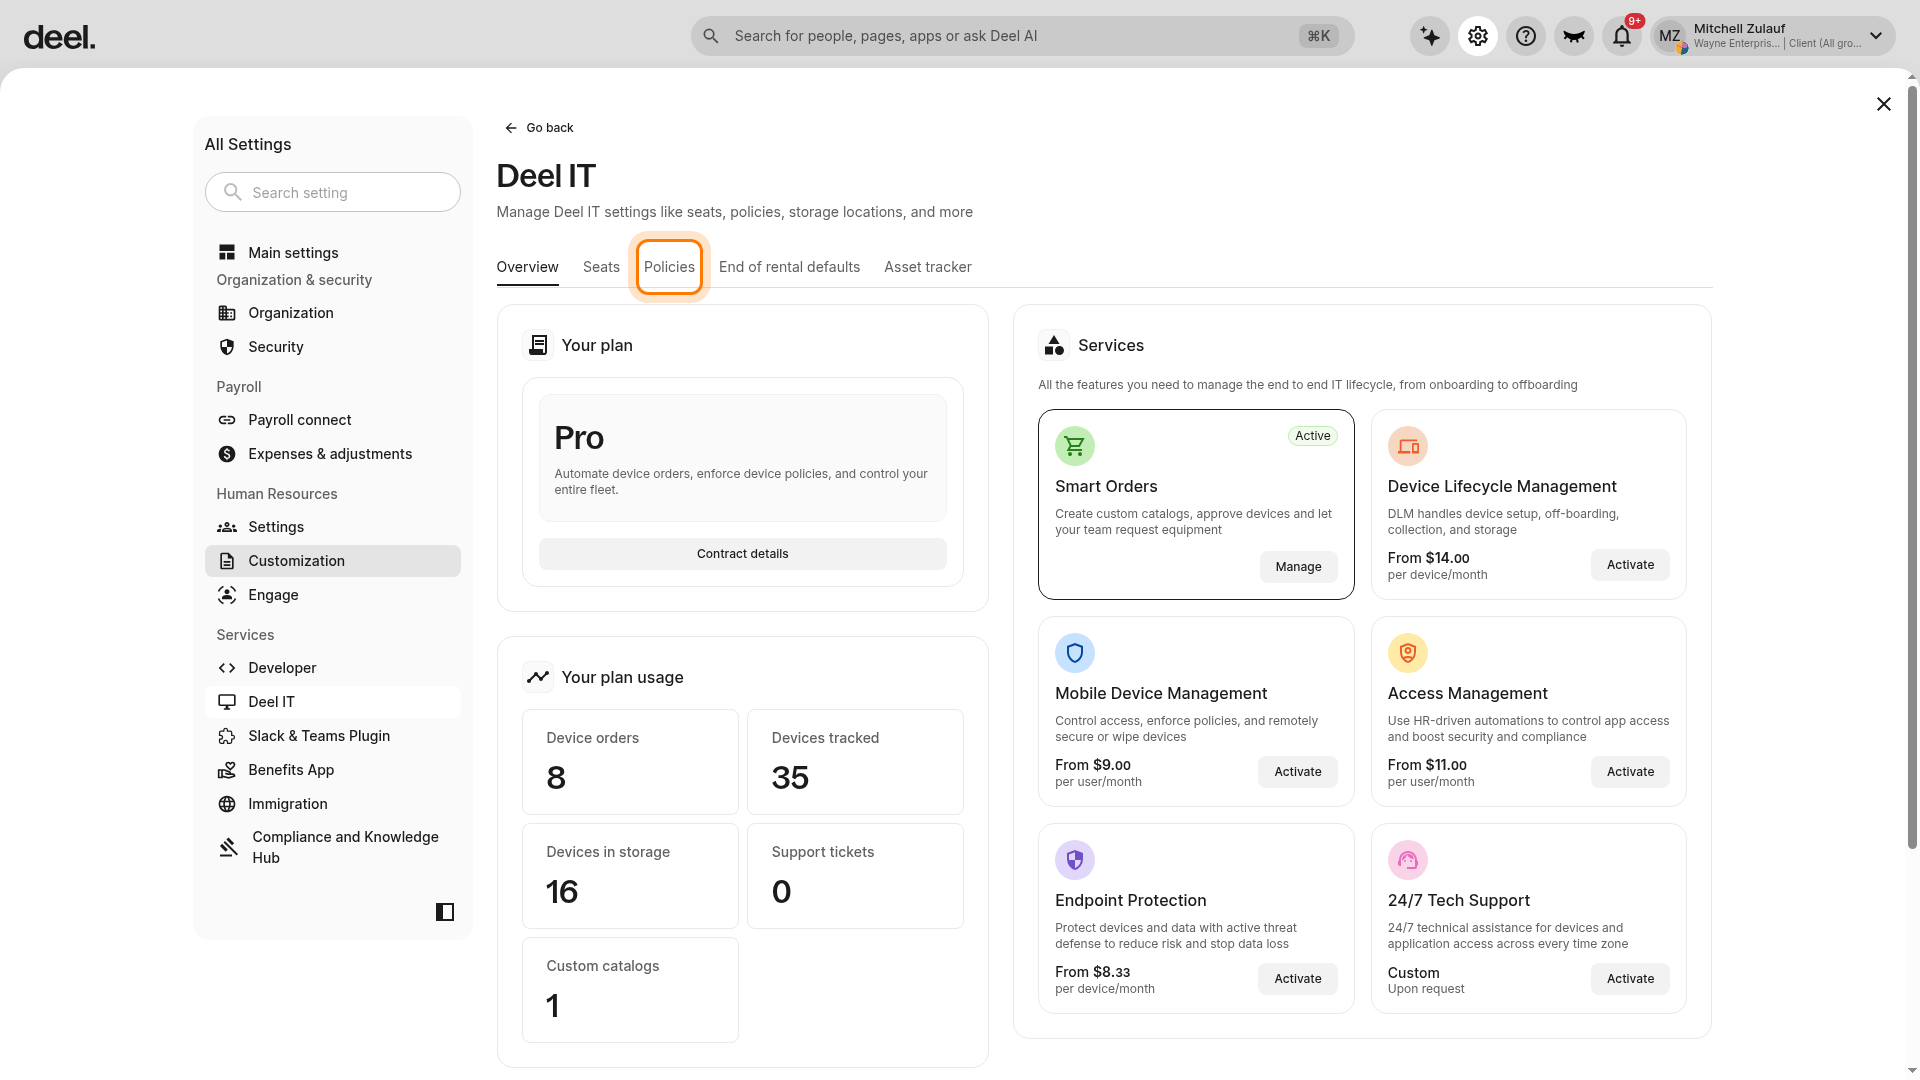Focus the Search setting field
This screenshot has width=1920, height=1080.
[x=333, y=192]
